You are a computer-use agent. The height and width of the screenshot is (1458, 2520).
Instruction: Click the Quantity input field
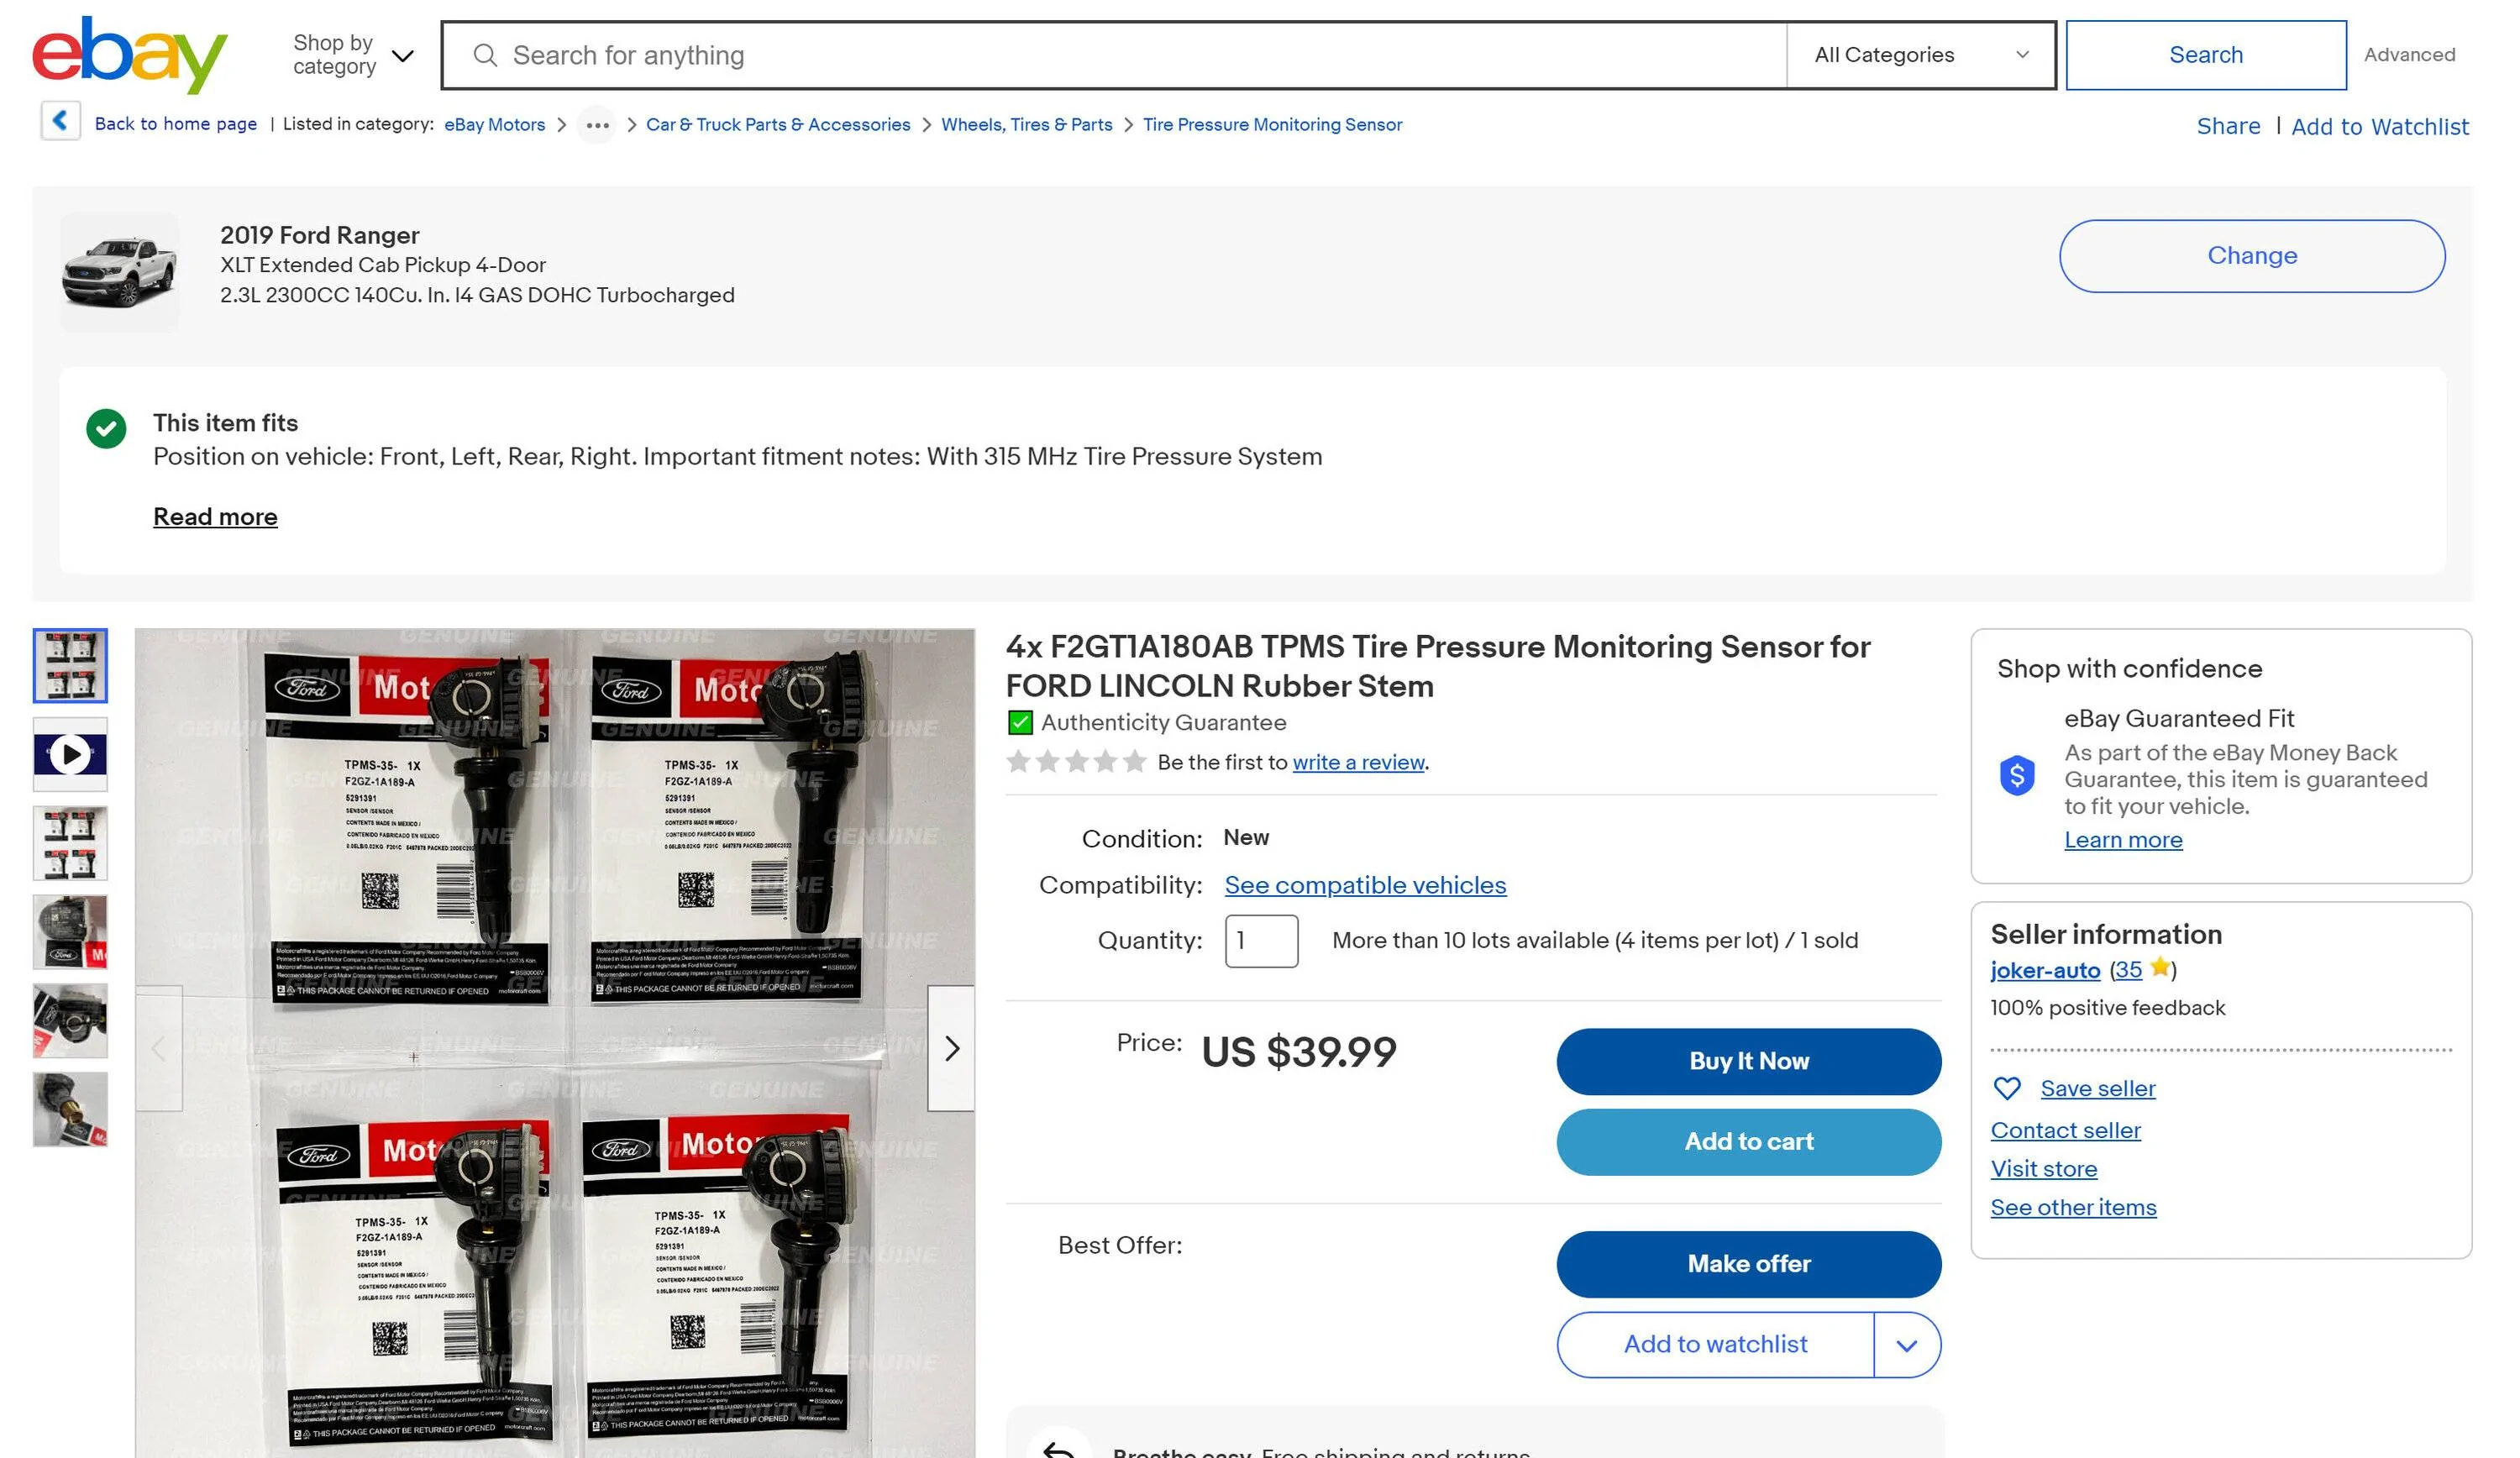tap(1261, 940)
